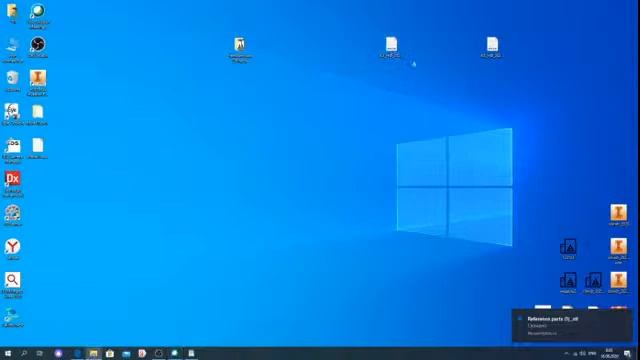Click the purple circle assistant taskbar icon
Viewport: 640px width, 360px height.
(58, 353)
